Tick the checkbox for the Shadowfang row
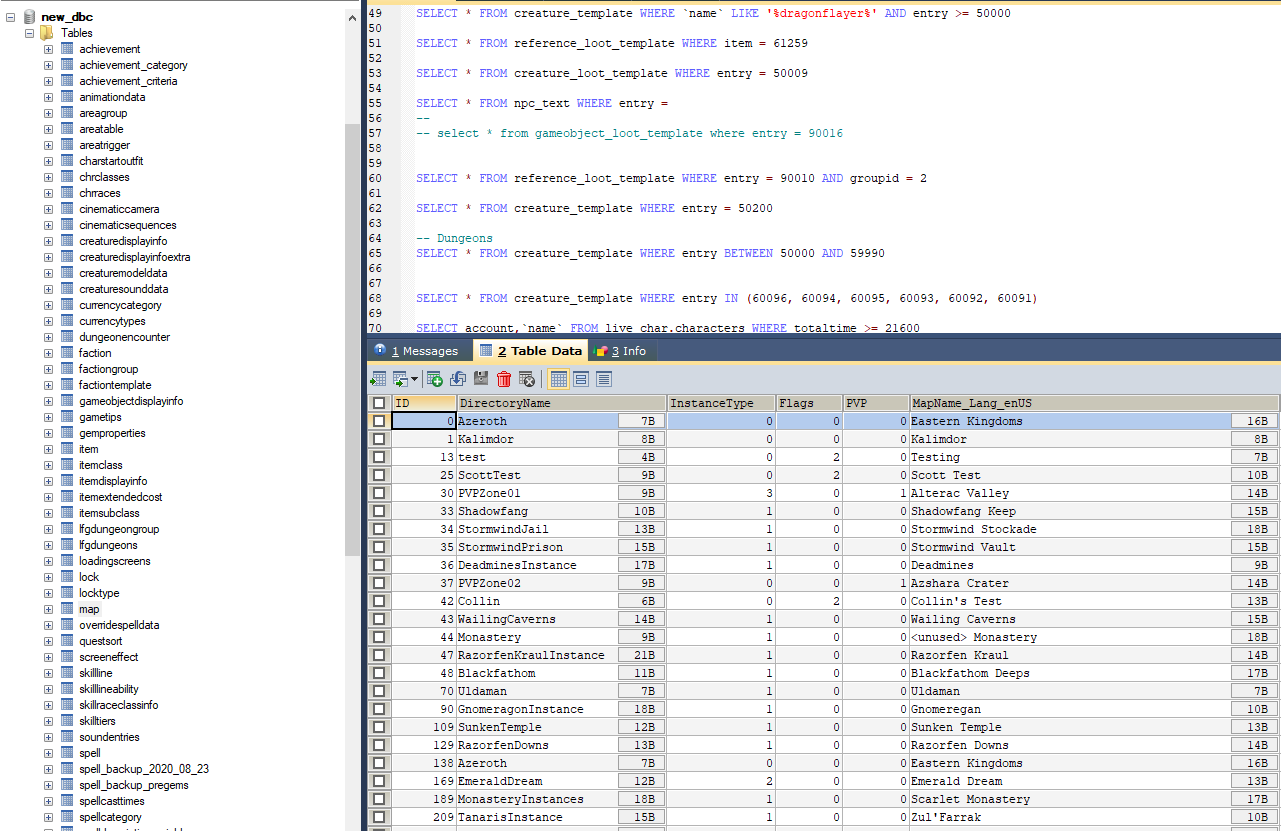 379,511
